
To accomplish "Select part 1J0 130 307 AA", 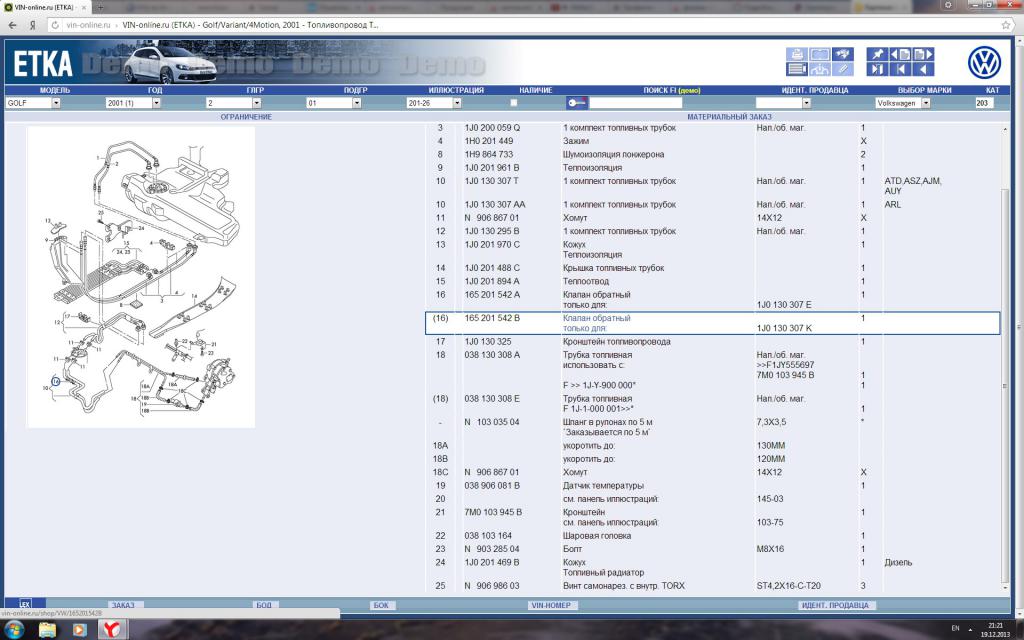I will pyautogui.click(x=495, y=204).
